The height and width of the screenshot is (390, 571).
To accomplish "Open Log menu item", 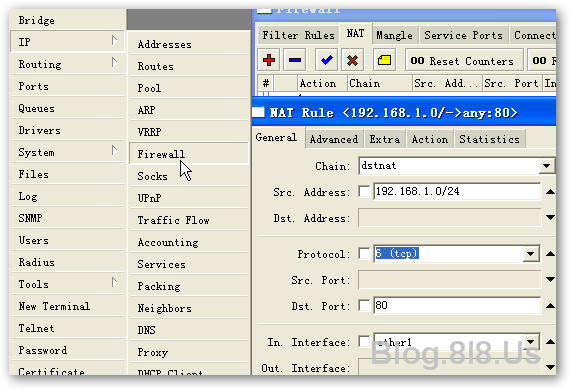I will coord(68,196).
